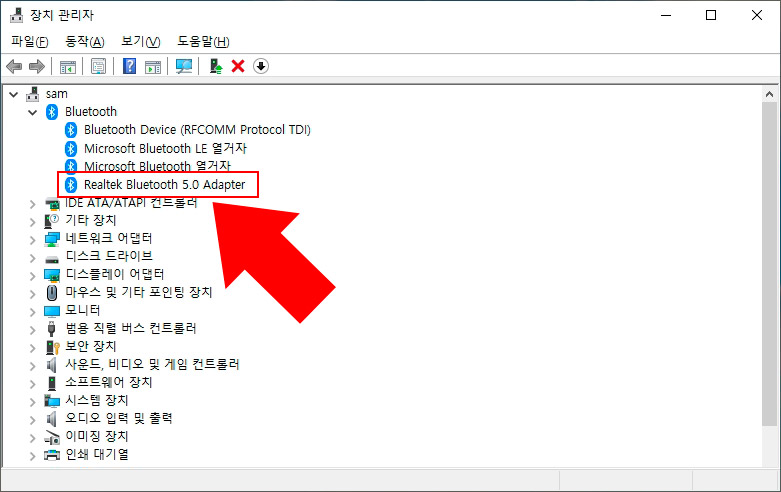Expand the 사운드, 비디오 및 게임 컨트롤러 category
The image size is (781, 492).
point(32,366)
